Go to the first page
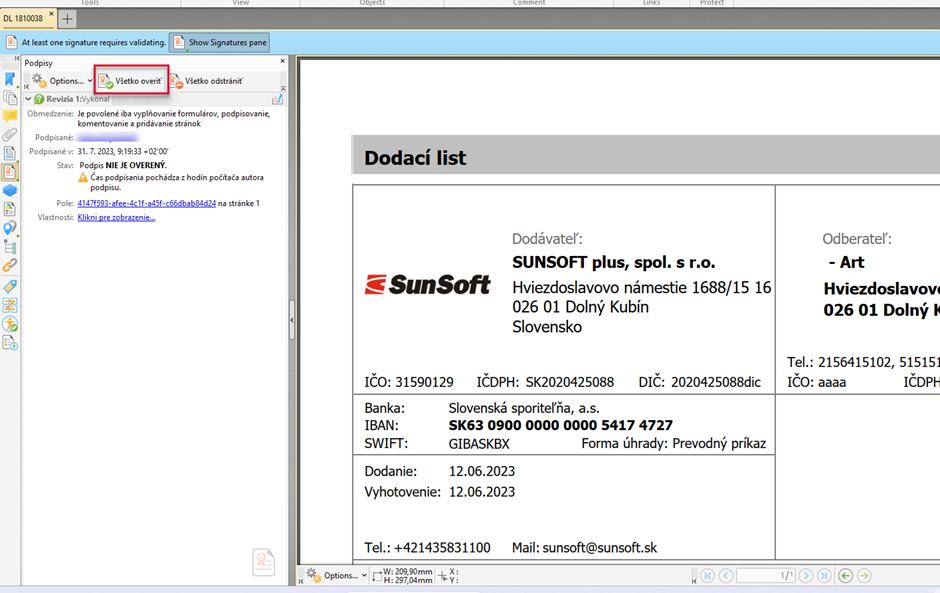This screenshot has height=593, width=940. 708,576
